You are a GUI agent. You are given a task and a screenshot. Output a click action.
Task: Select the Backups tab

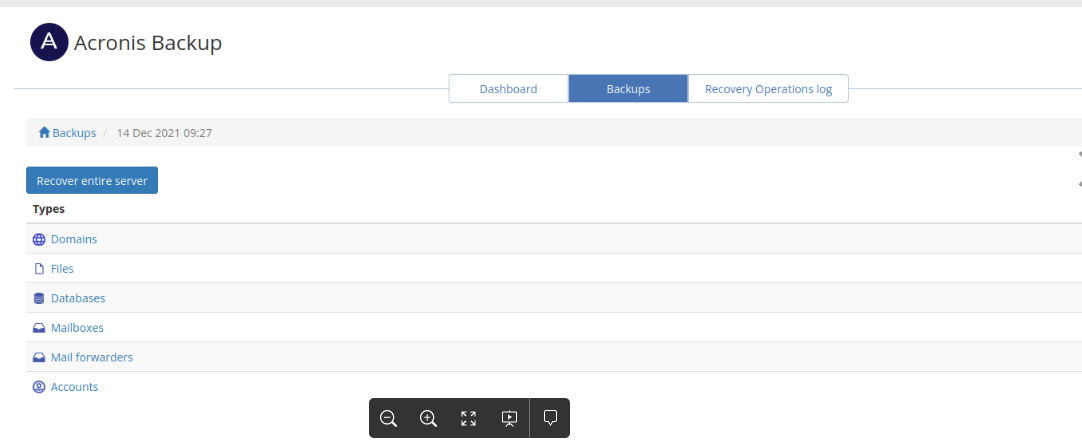628,88
